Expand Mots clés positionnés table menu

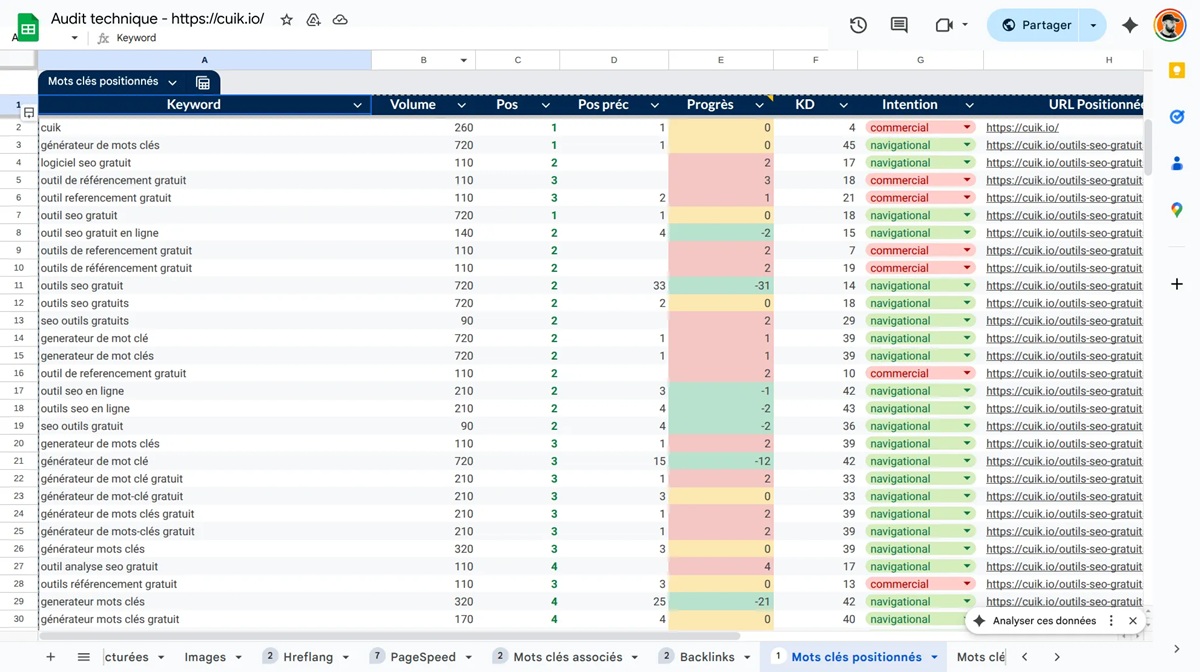point(172,82)
